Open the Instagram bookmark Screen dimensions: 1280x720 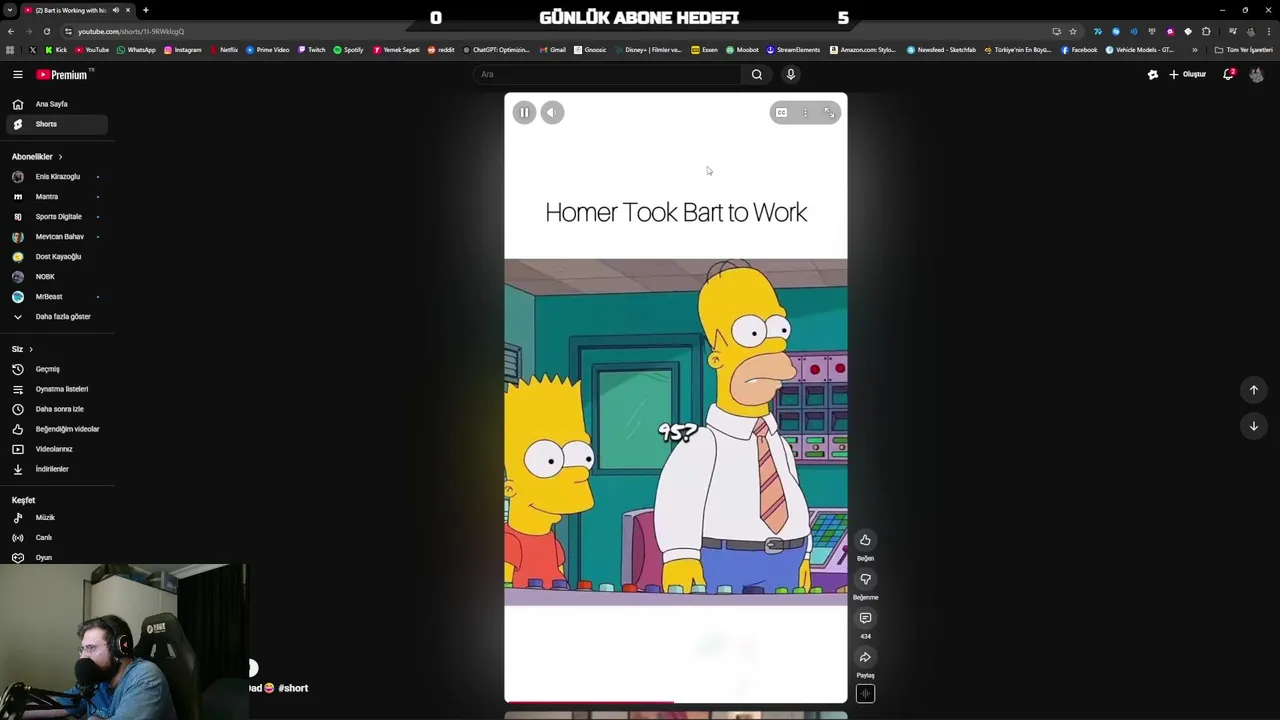pos(182,50)
